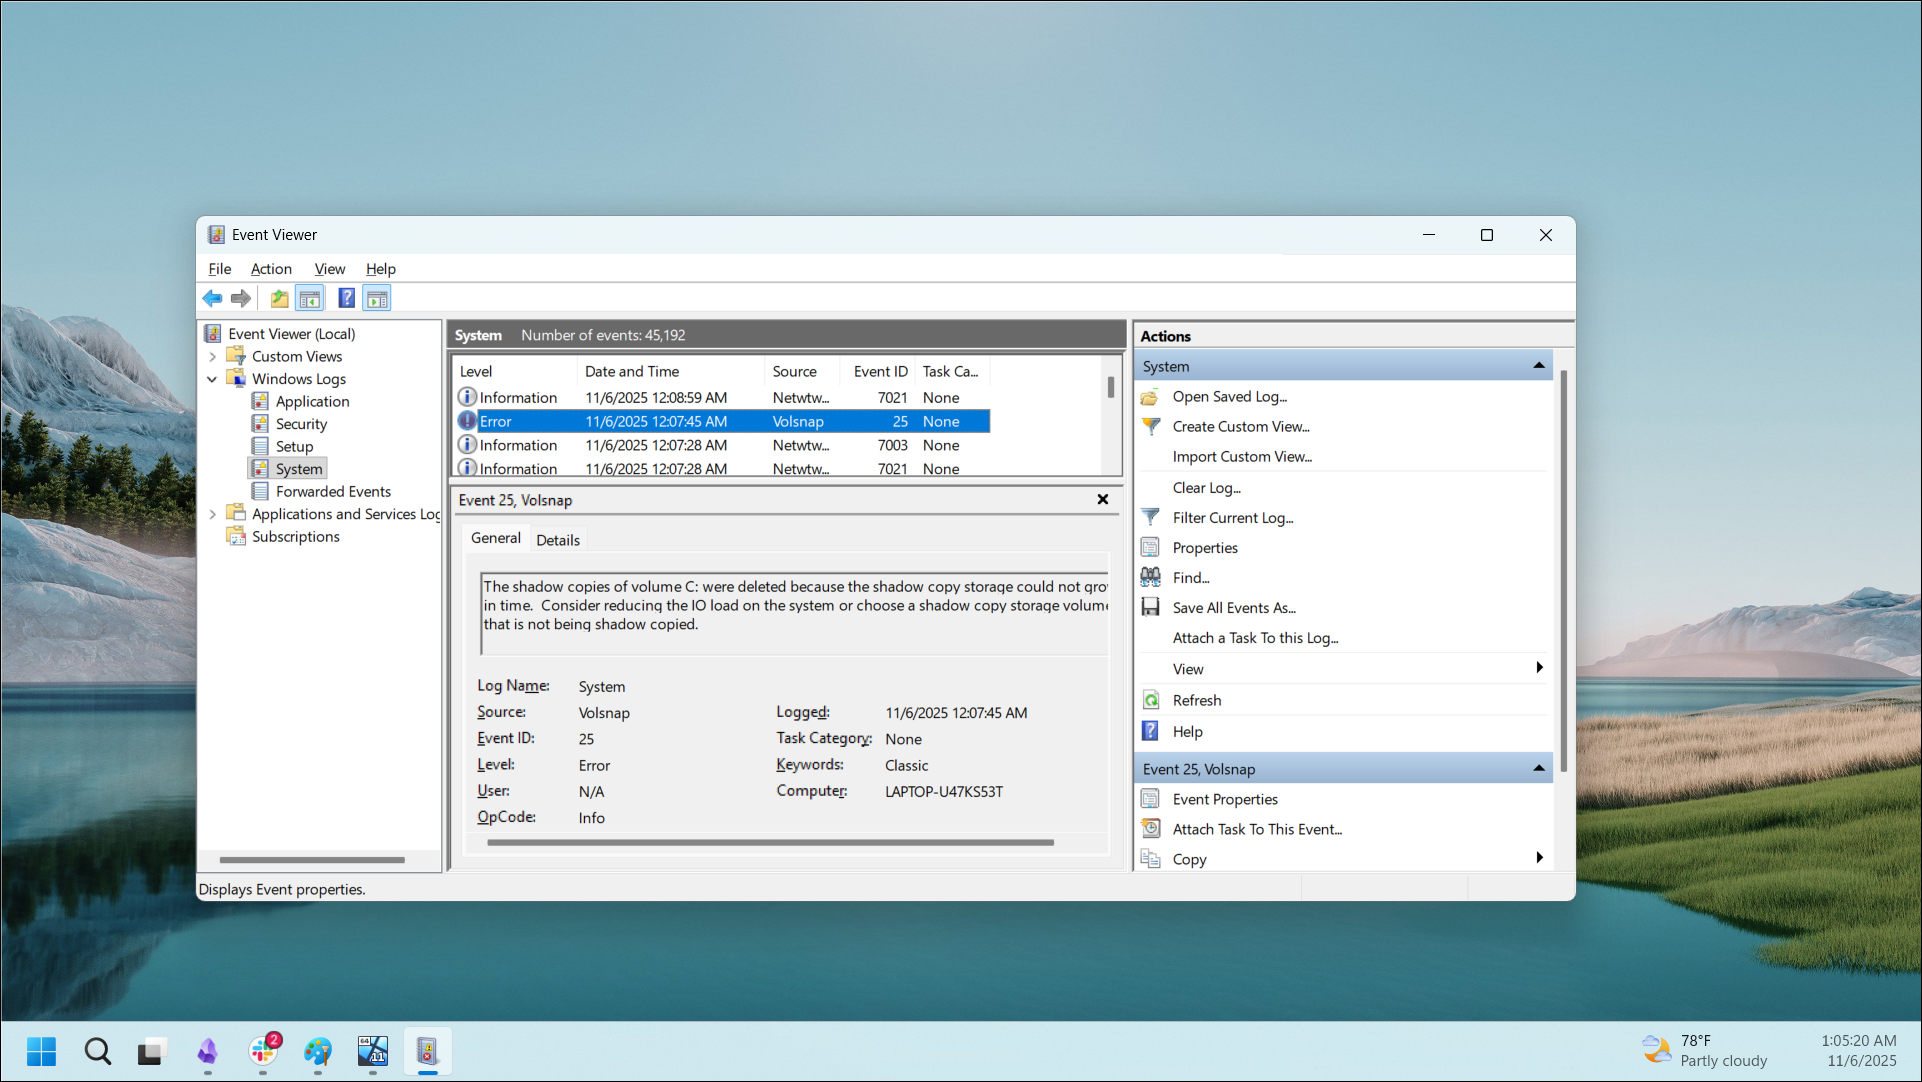Viewport: 1922px width, 1082px height.
Task: Select the Setup log in tree
Action: pos(294,447)
